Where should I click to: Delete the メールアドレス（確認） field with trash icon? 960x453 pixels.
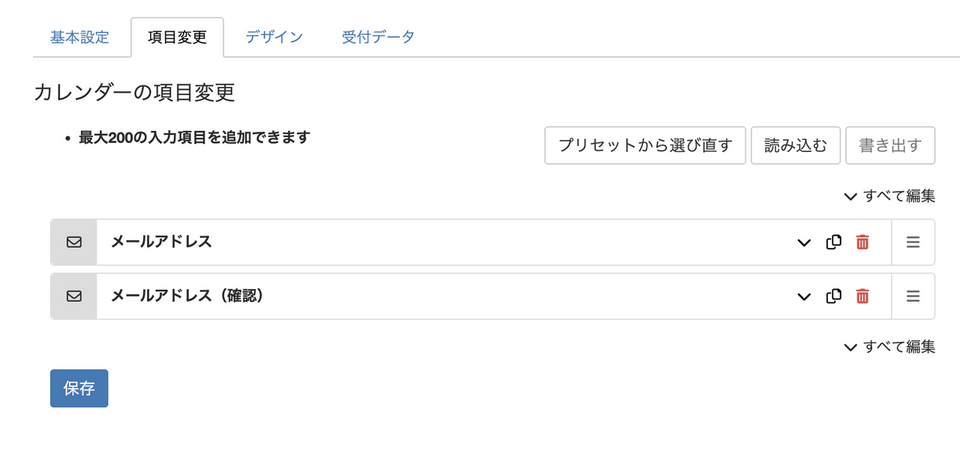862,296
